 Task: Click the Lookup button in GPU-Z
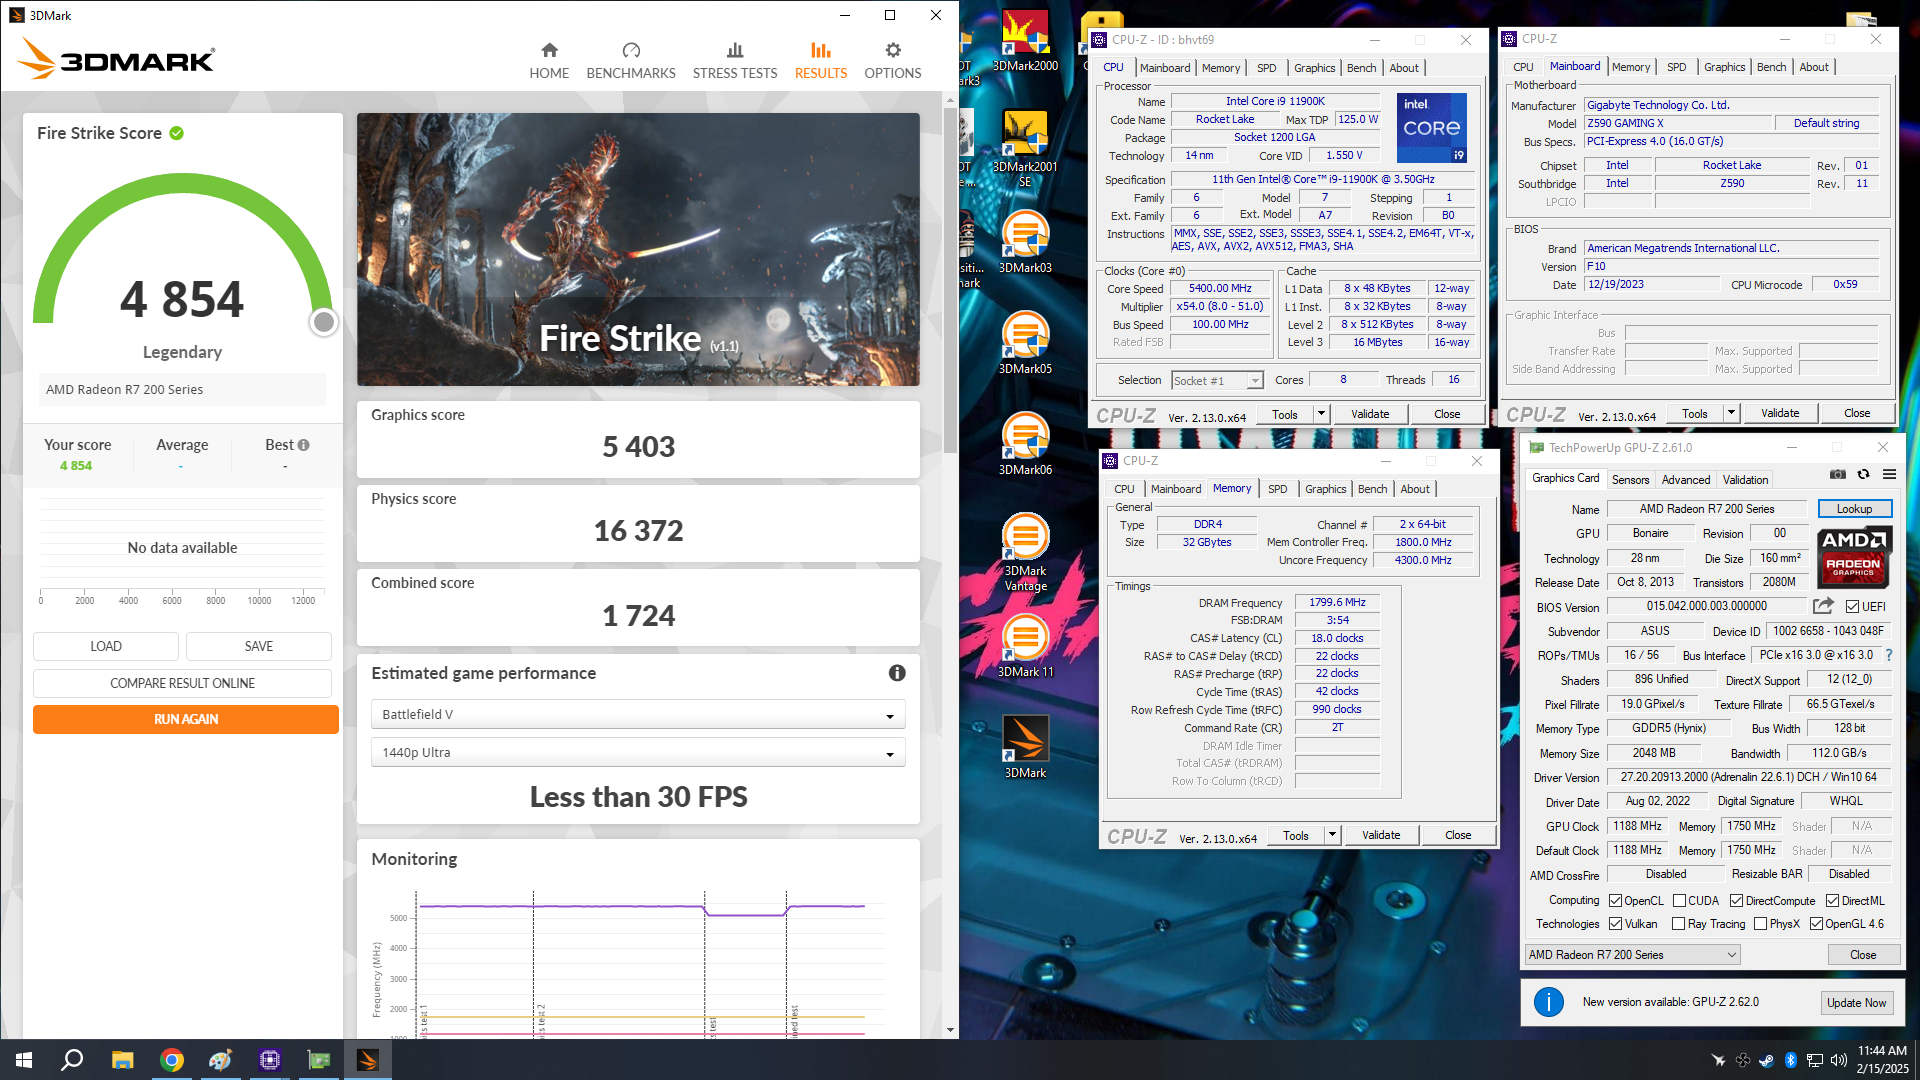click(1854, 509)
